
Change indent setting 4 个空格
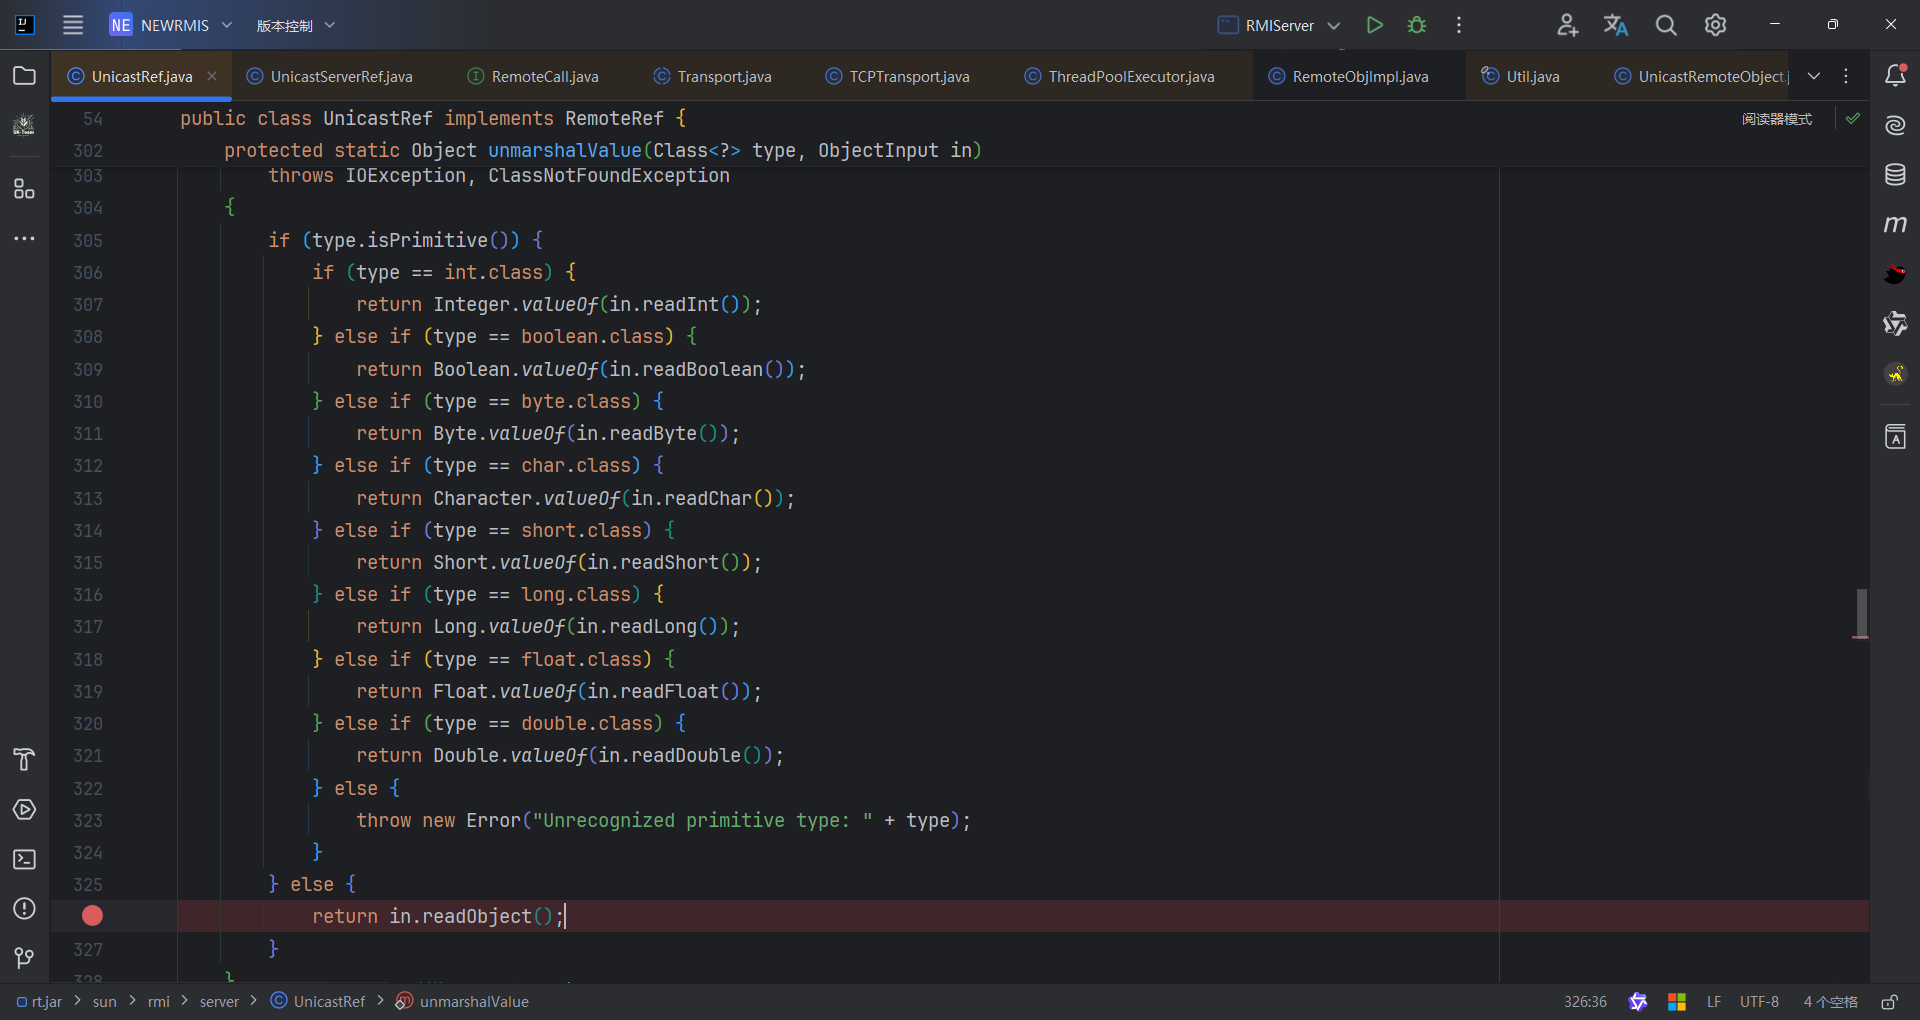[1830, 1002]
